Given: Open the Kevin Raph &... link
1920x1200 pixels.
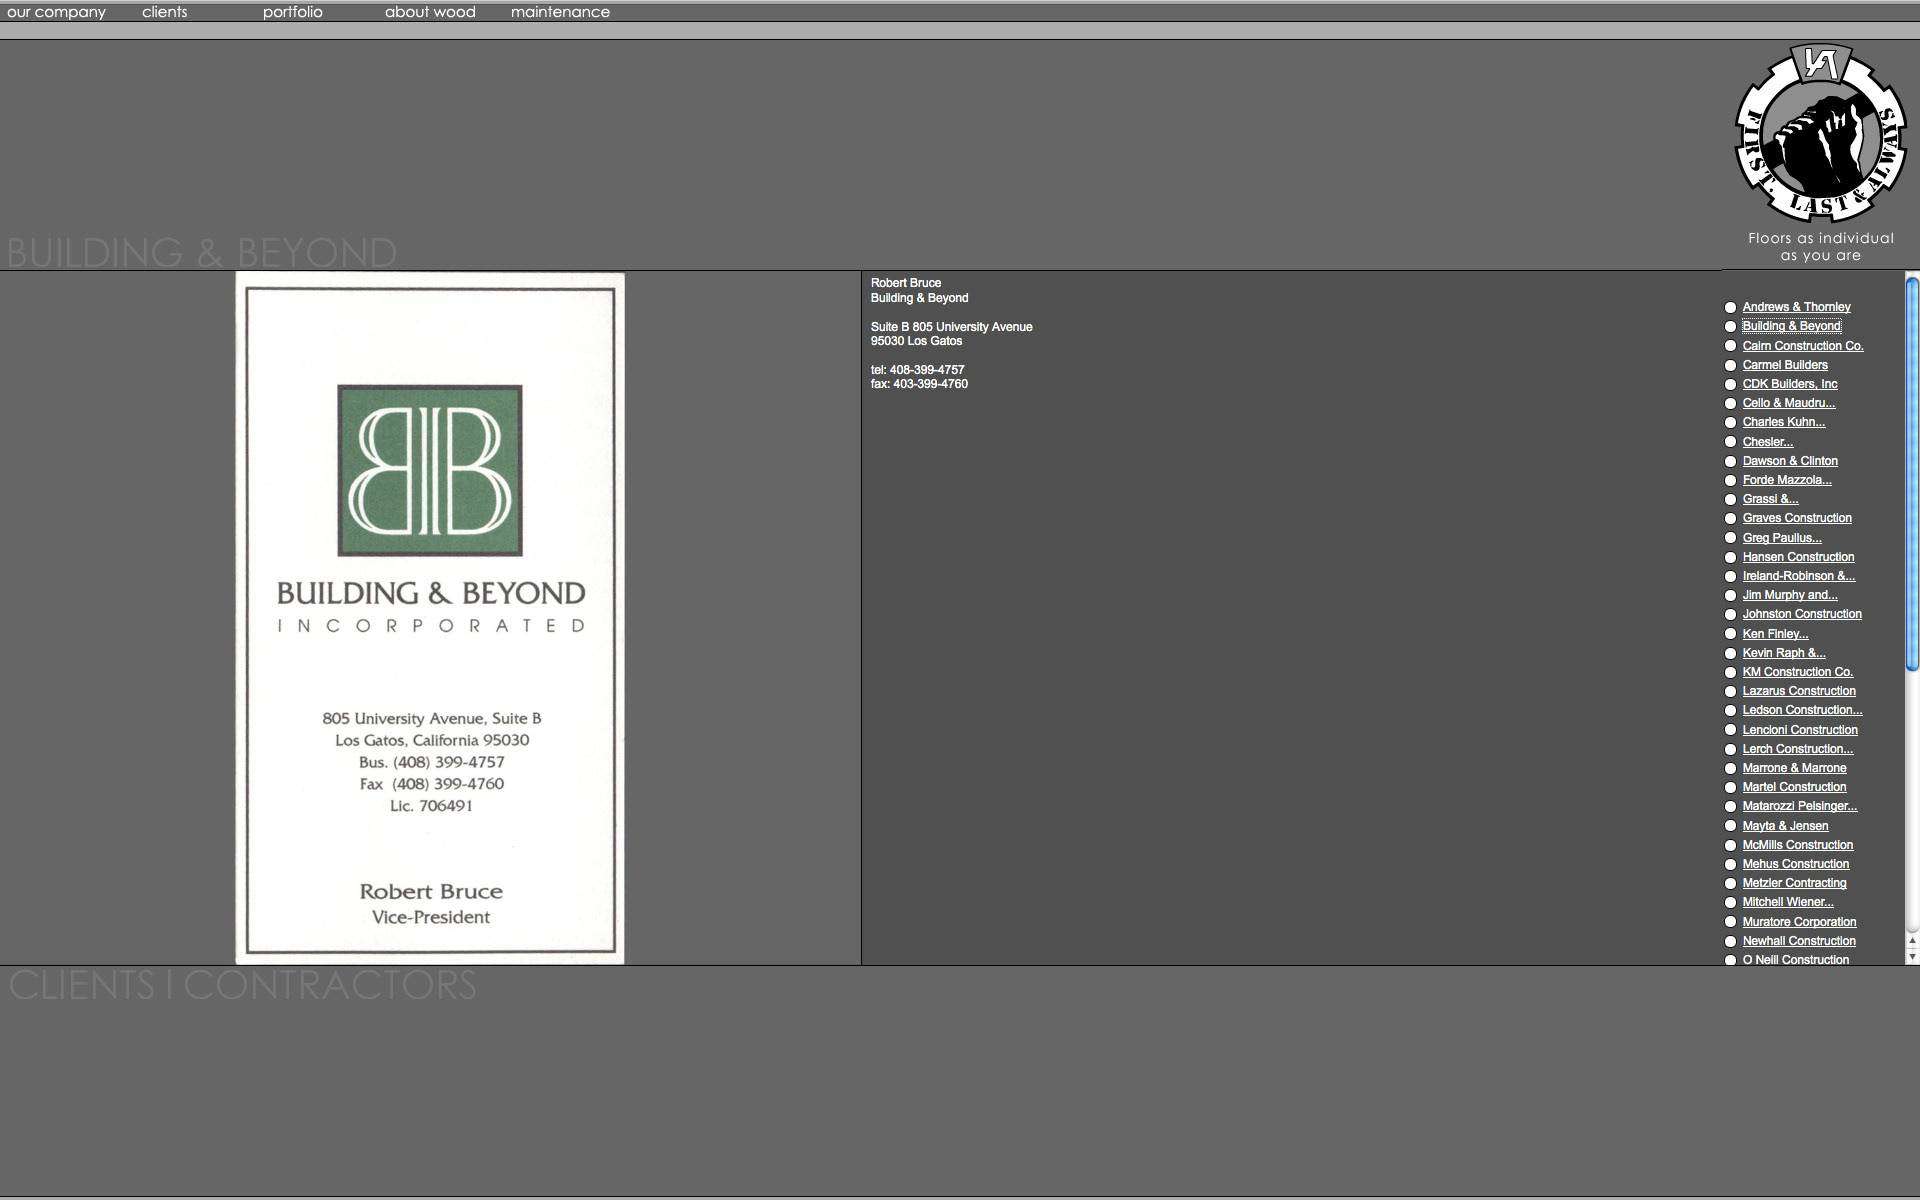Looking at the screenshot, I should tap(1784, 653).
